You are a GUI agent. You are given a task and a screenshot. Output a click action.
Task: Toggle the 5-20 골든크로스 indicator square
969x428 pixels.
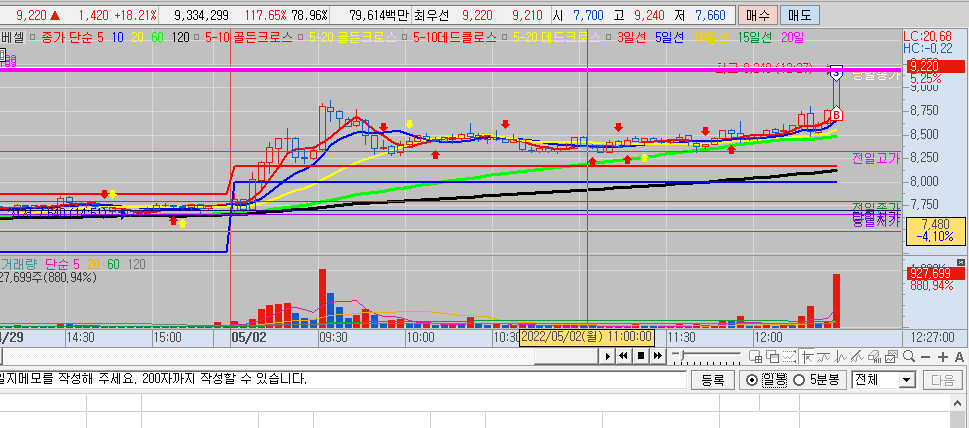(300, 37)
